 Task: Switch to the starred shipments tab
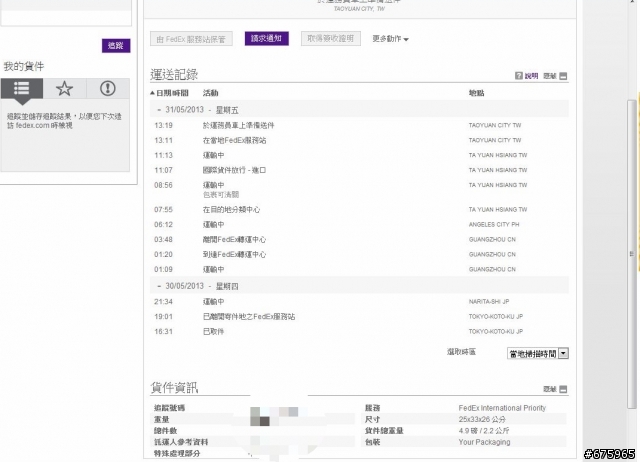click(64, 89)
